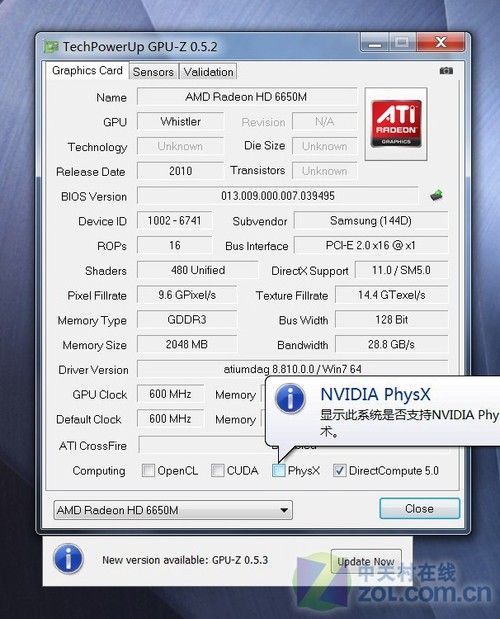Viewport: 500px width, 619px height.
Task: Toggle the CUDA checkbox
Action: pos(217,470)
